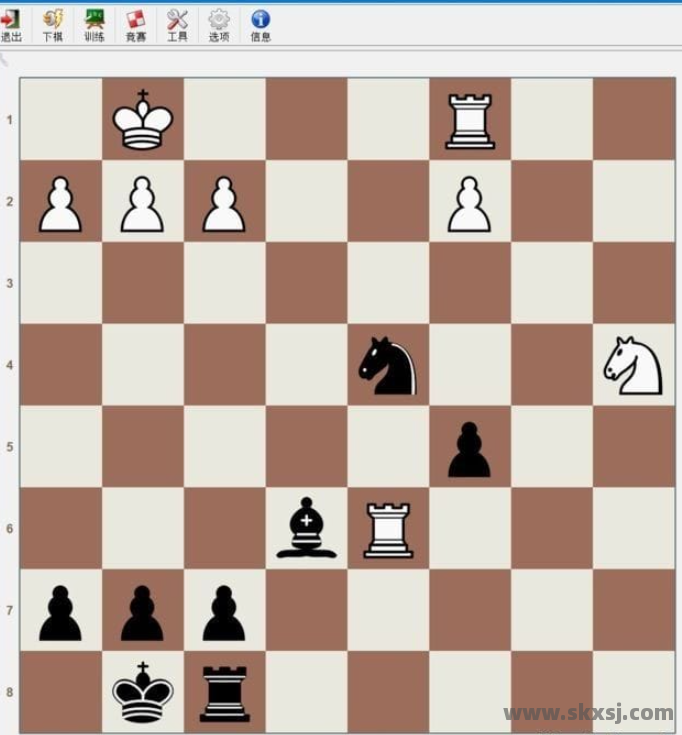Open the 工具 (Tools) wrench icon
Image resolution: width=682 pixels, height=735 pixels.
point(177,24)
